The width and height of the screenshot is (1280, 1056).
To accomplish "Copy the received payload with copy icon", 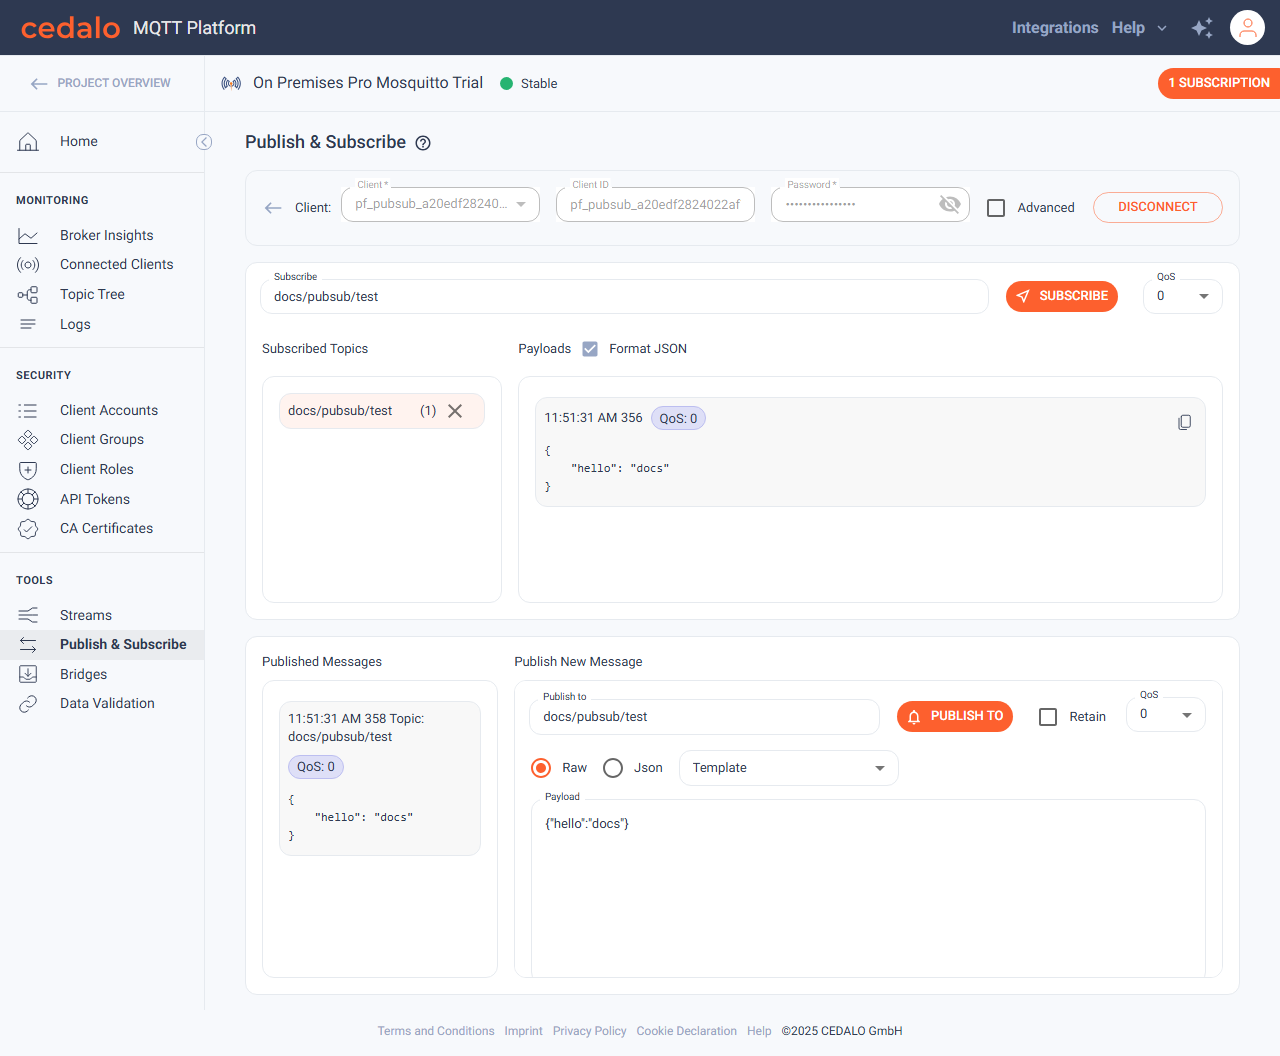I will tap(1185, 422).
